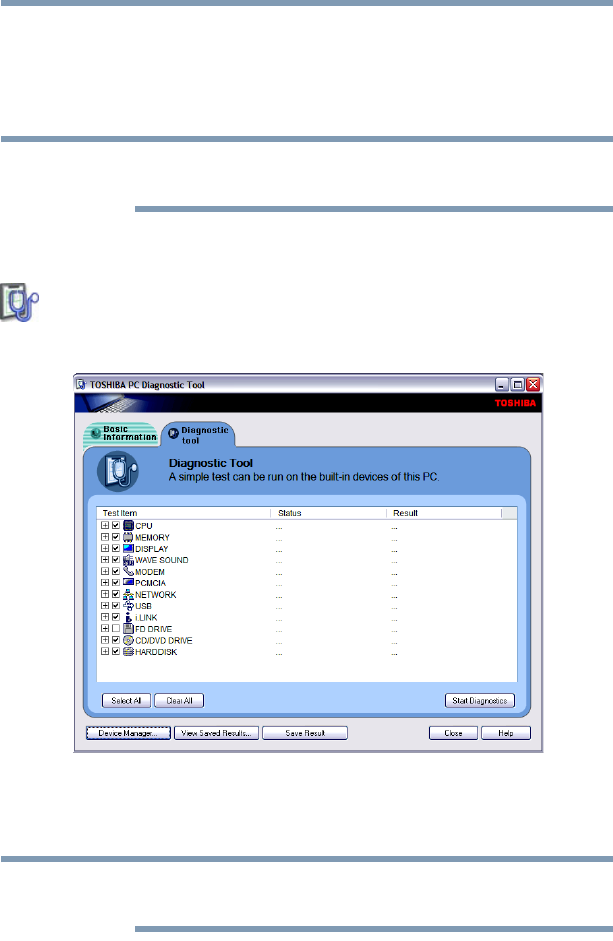Select the HARDDISK label text
The image size is (613, 941).
tap(156, 652)
